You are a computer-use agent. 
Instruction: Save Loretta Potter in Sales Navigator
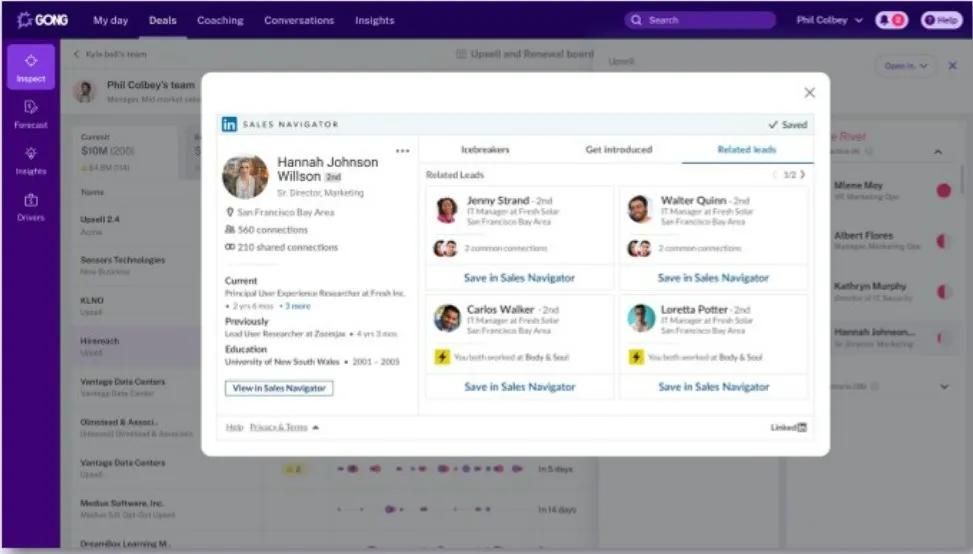point(714,386)
